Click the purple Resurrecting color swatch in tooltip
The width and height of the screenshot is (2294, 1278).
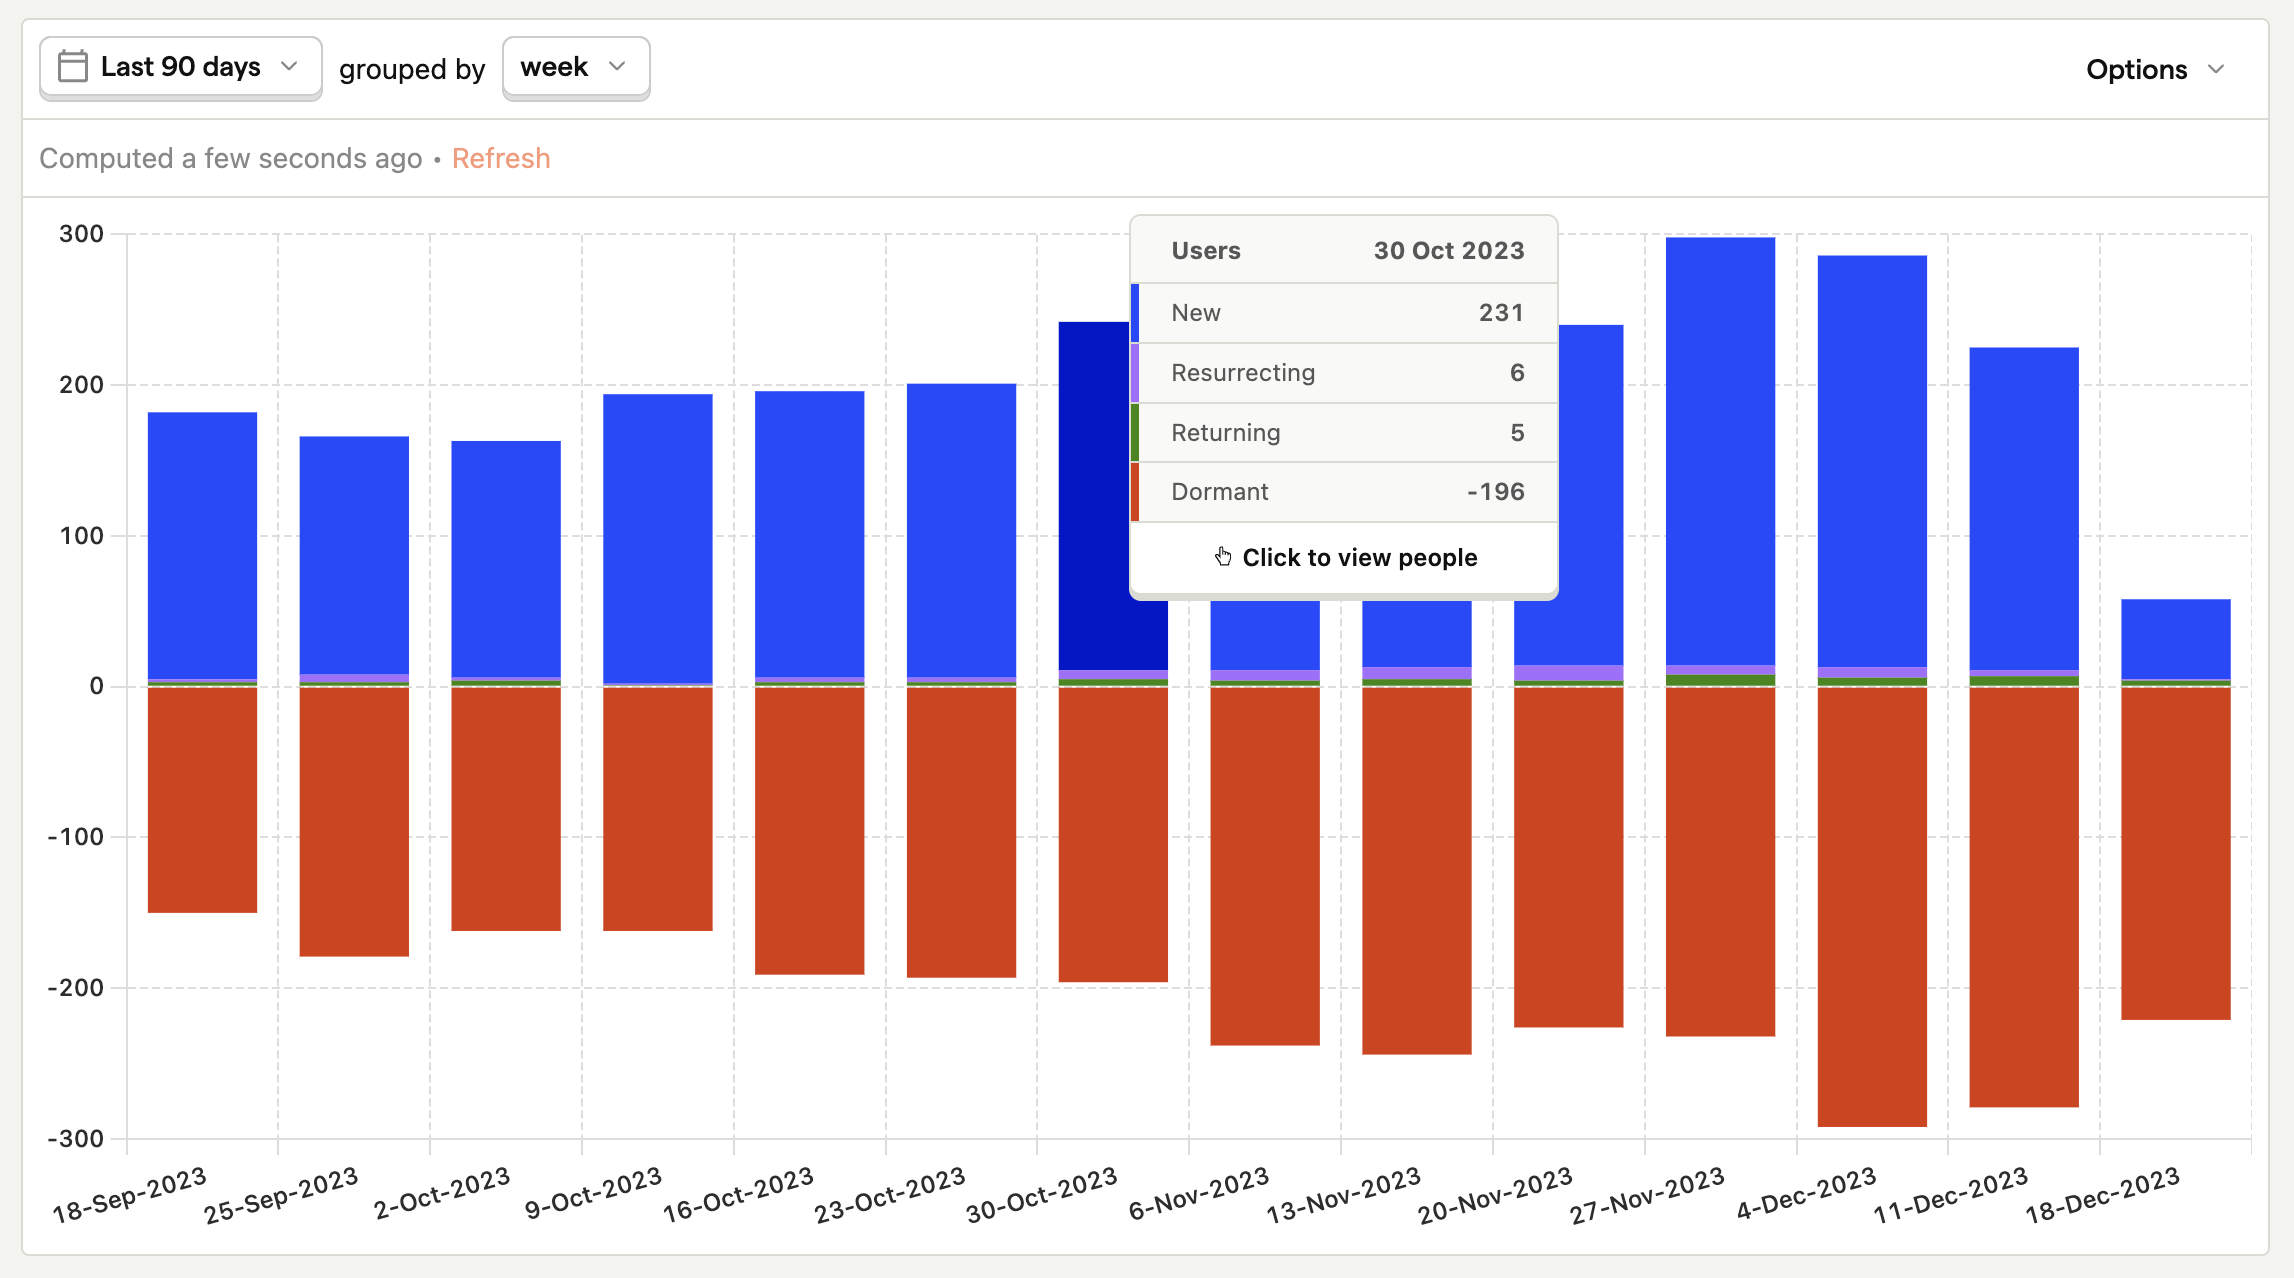coord(1135,373)
